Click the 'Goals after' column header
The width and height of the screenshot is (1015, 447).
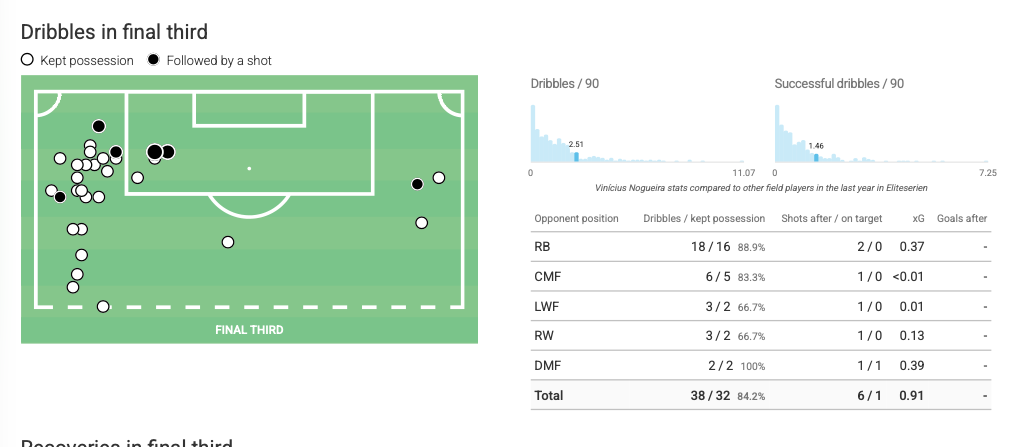[961, 218]
